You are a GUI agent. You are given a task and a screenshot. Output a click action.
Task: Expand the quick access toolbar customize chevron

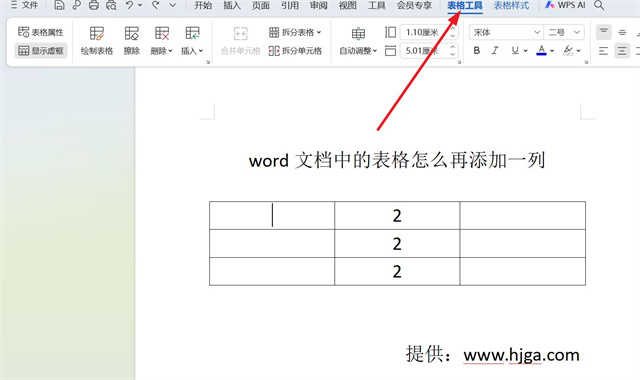(x=173, y=5)
